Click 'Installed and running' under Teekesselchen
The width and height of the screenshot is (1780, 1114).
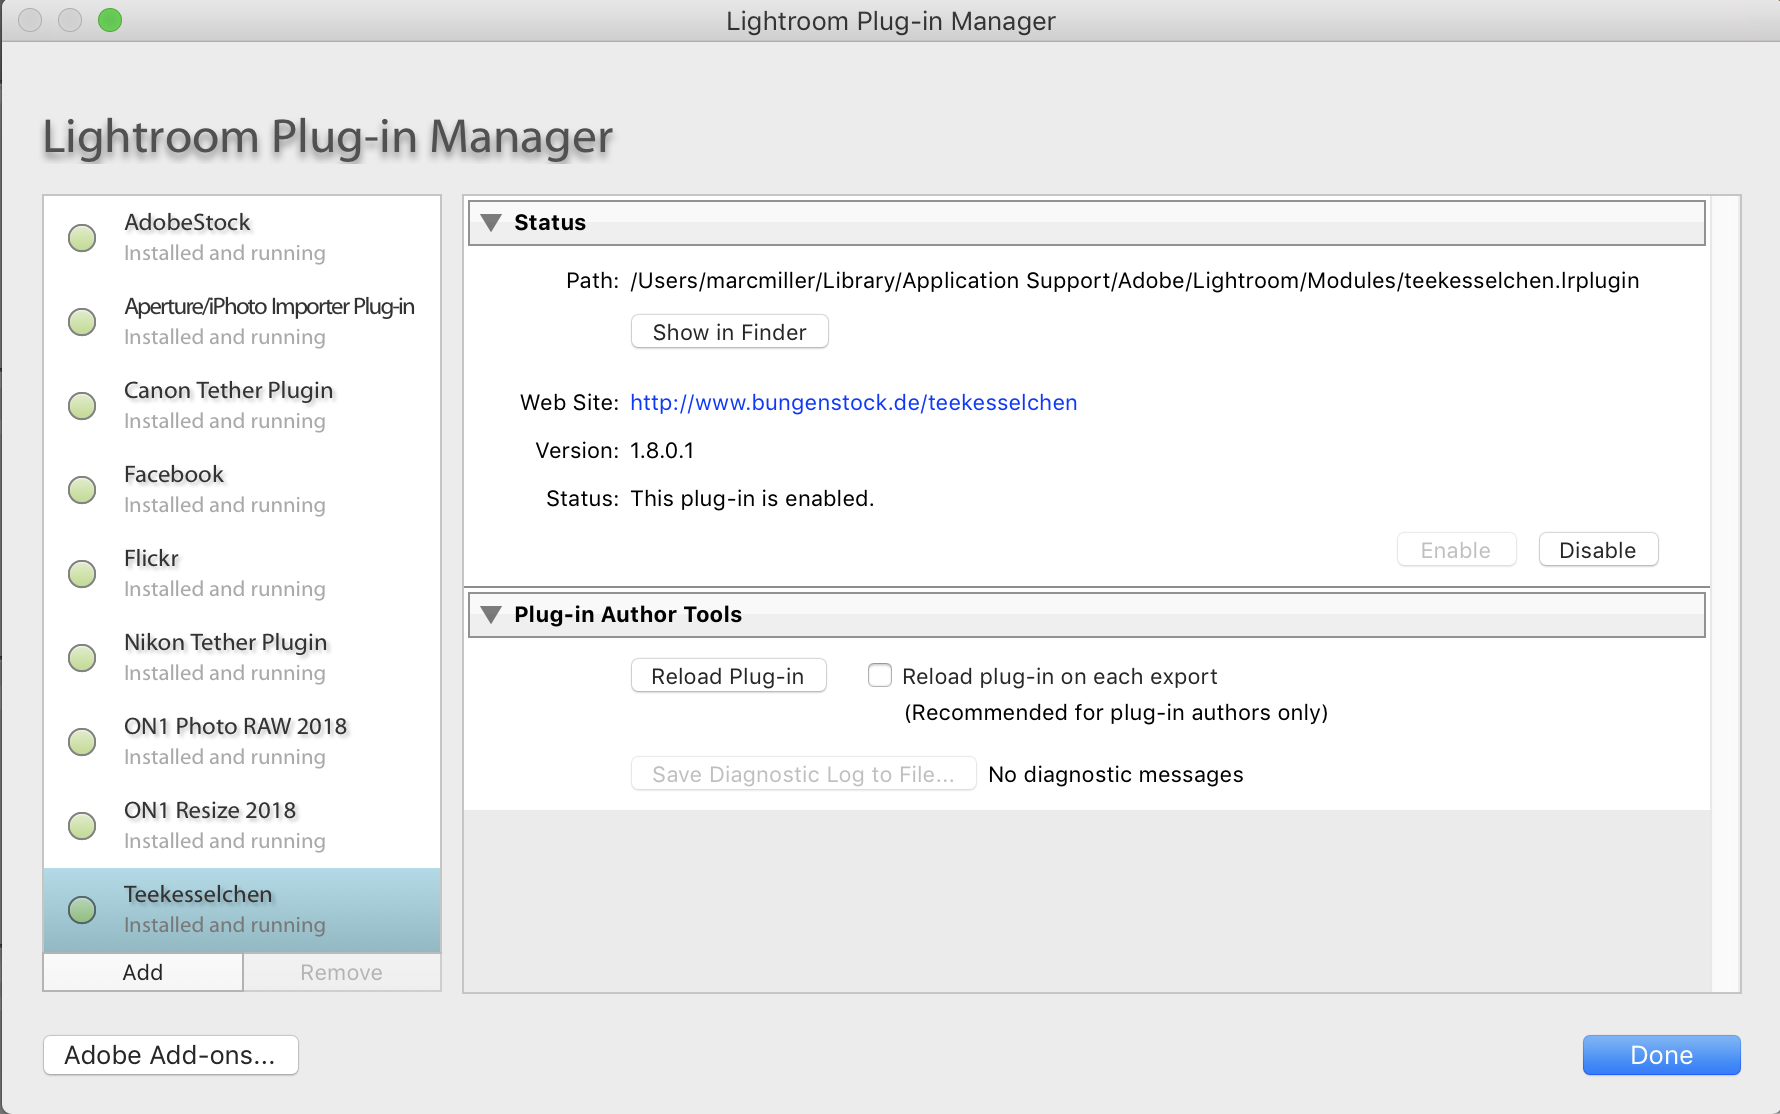pos(225,925)
